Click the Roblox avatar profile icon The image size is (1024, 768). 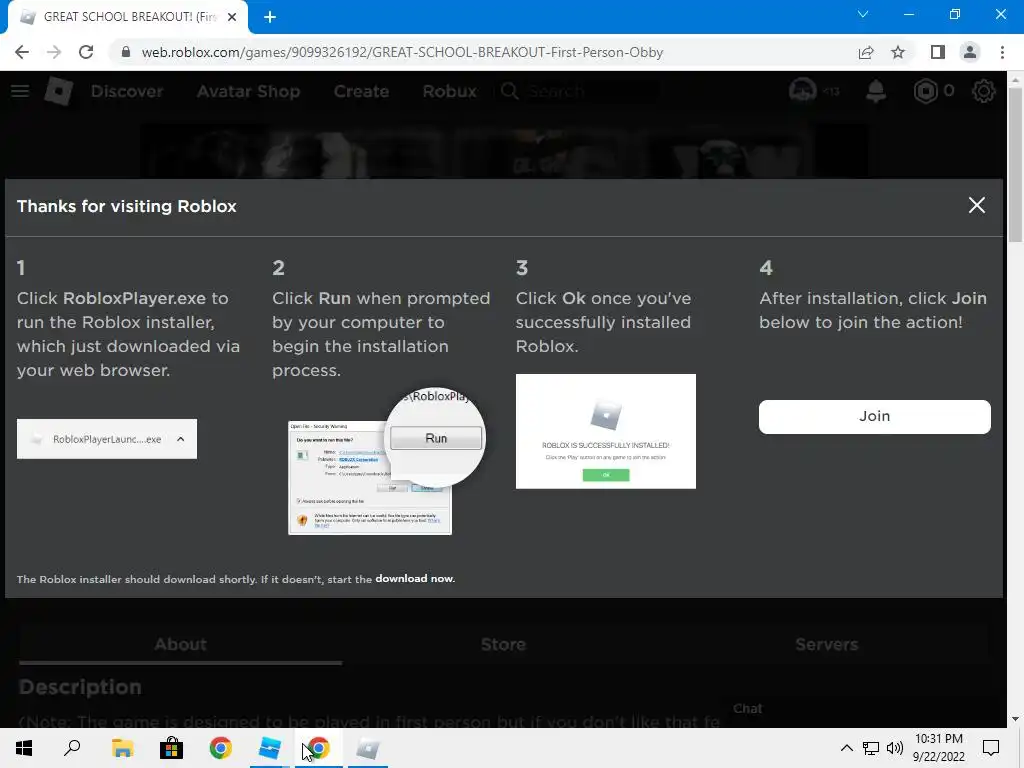pyautogui.click(x=803, y=91)
